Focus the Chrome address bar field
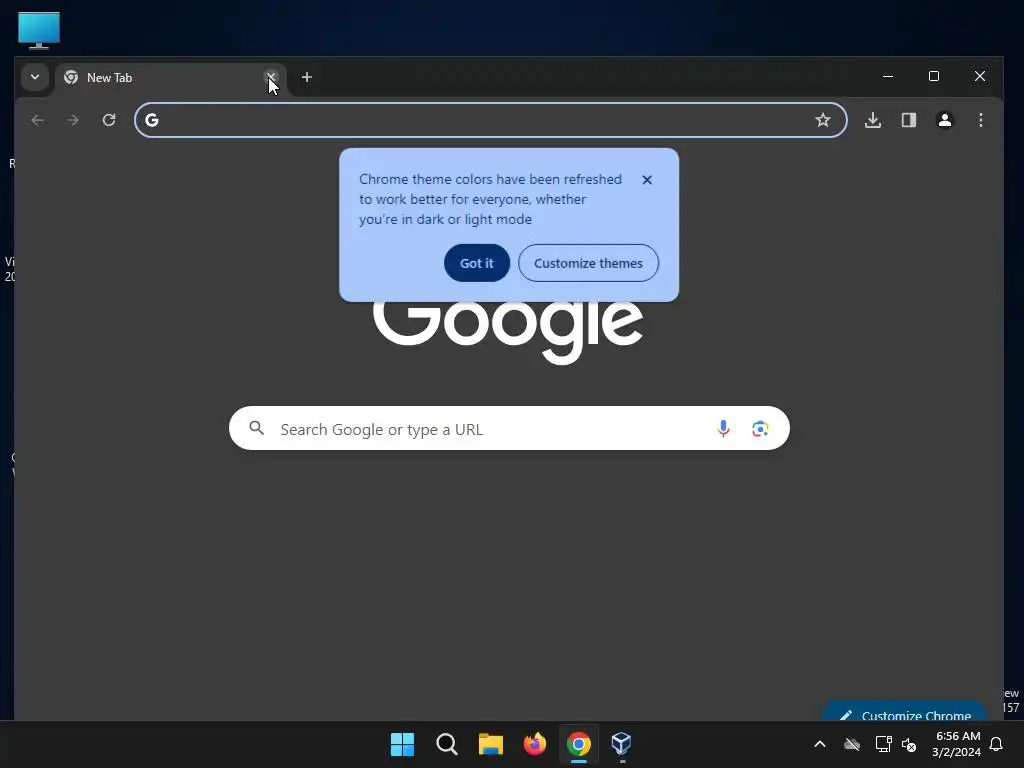1024x768 pixels. (490, 120)
